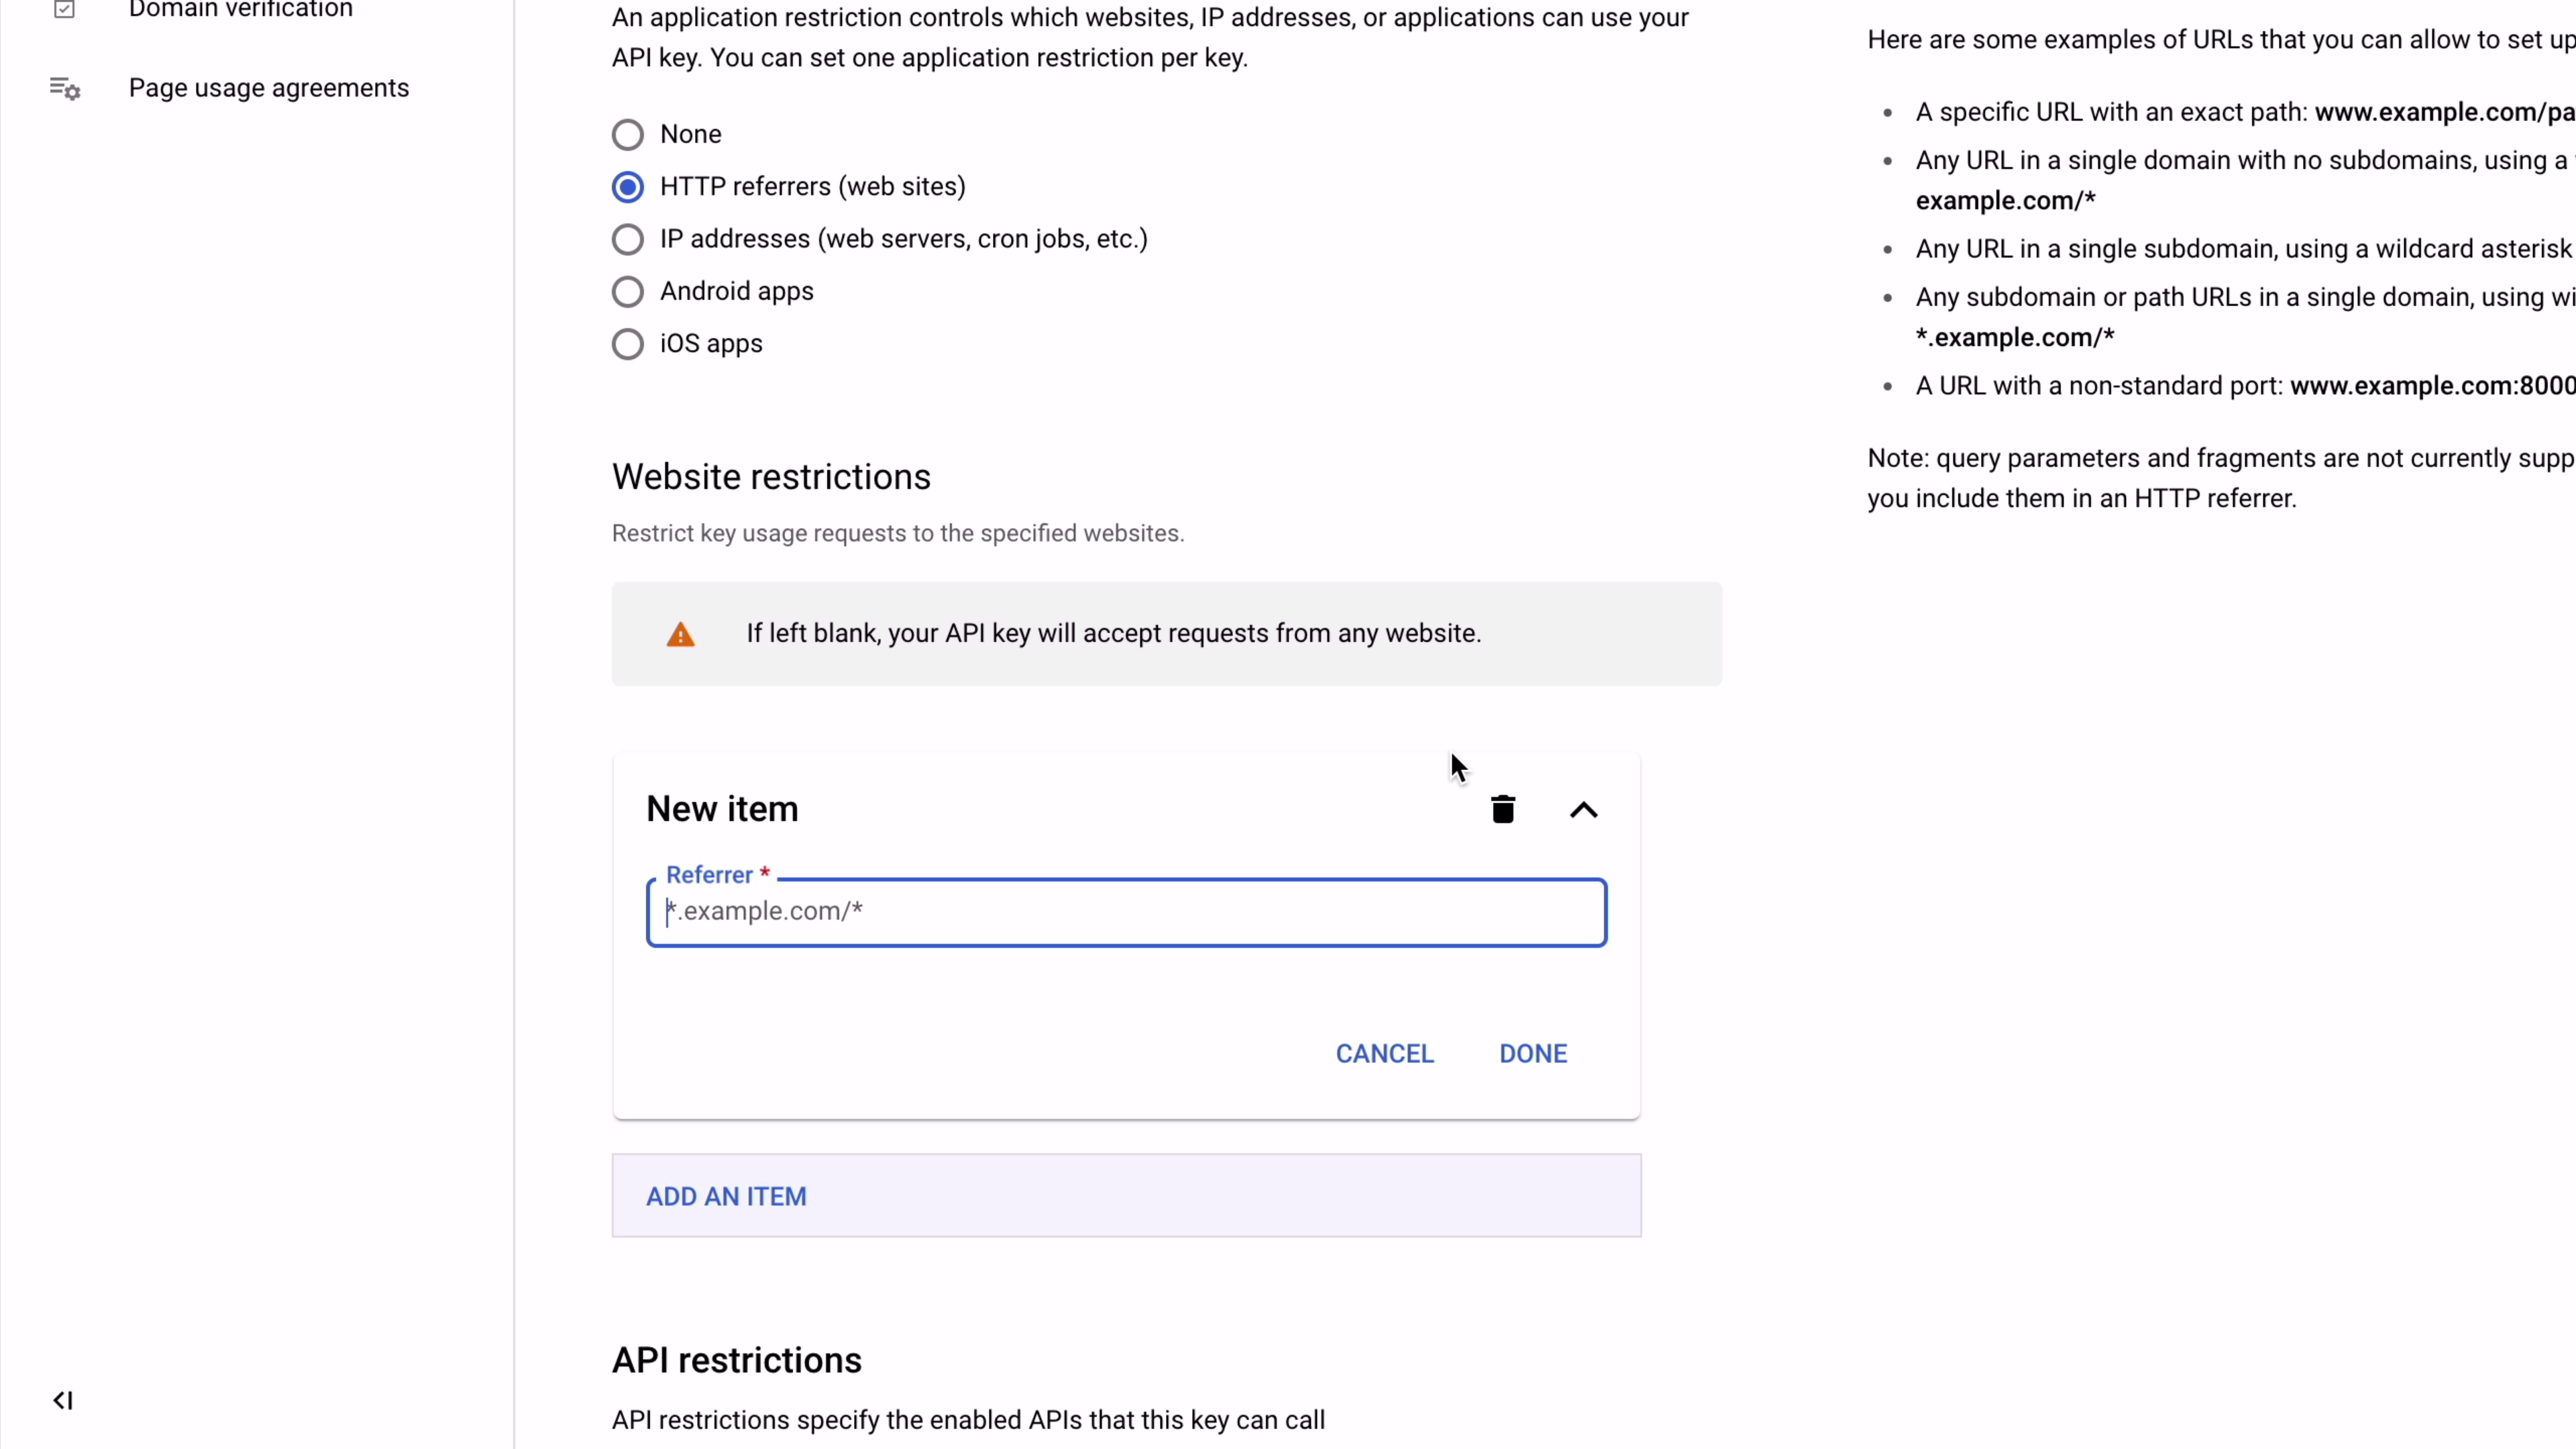This screenshot has width=2576, height=1449.
Task: Click the CANCEL button
Action: (x=1385, y=1052)
